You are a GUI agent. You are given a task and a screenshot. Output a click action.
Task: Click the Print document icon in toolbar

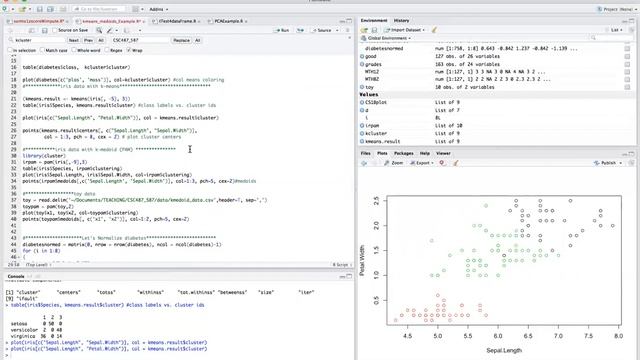63,9
